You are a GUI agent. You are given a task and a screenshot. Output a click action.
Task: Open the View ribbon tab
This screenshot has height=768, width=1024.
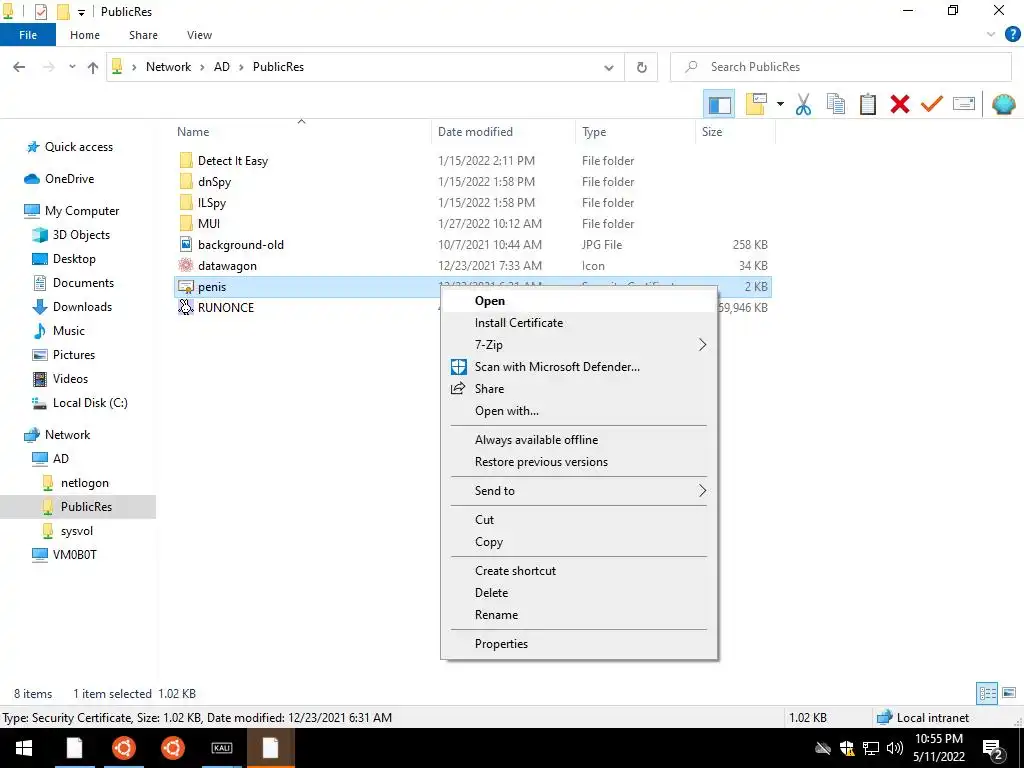(x=199, y=35)
